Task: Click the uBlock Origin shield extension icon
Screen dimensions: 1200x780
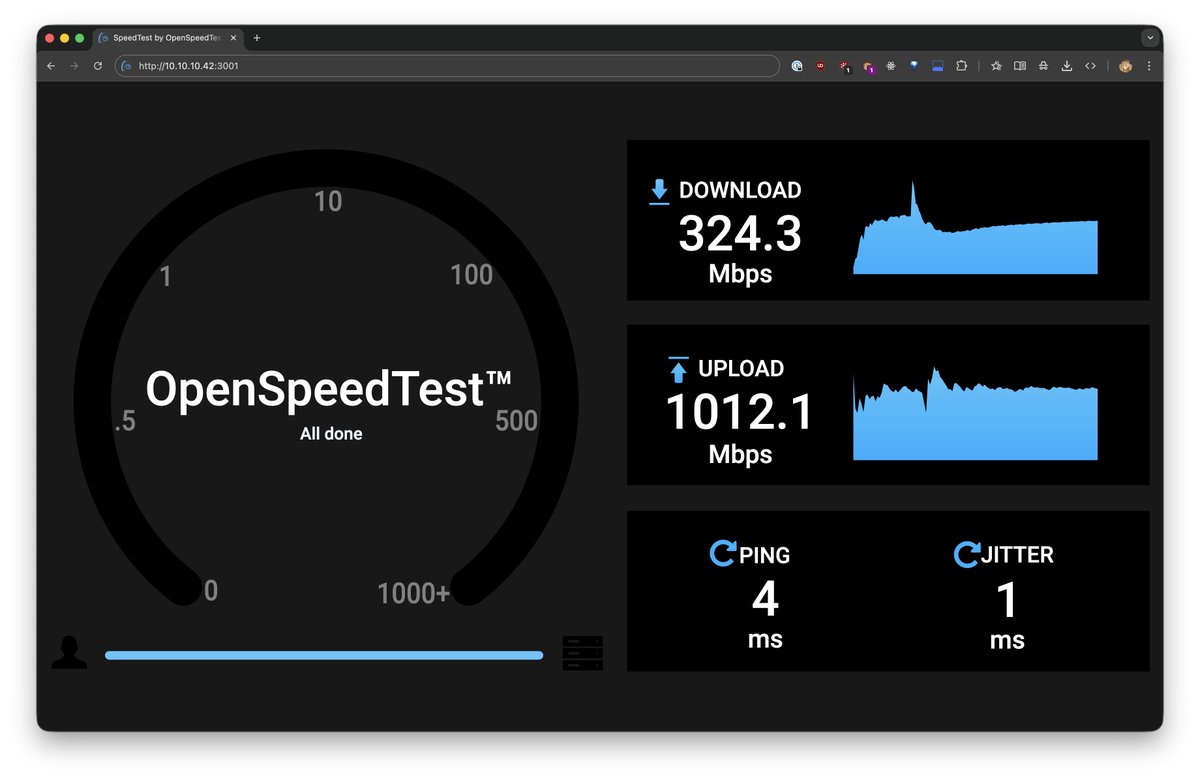Action: [821, 66]
